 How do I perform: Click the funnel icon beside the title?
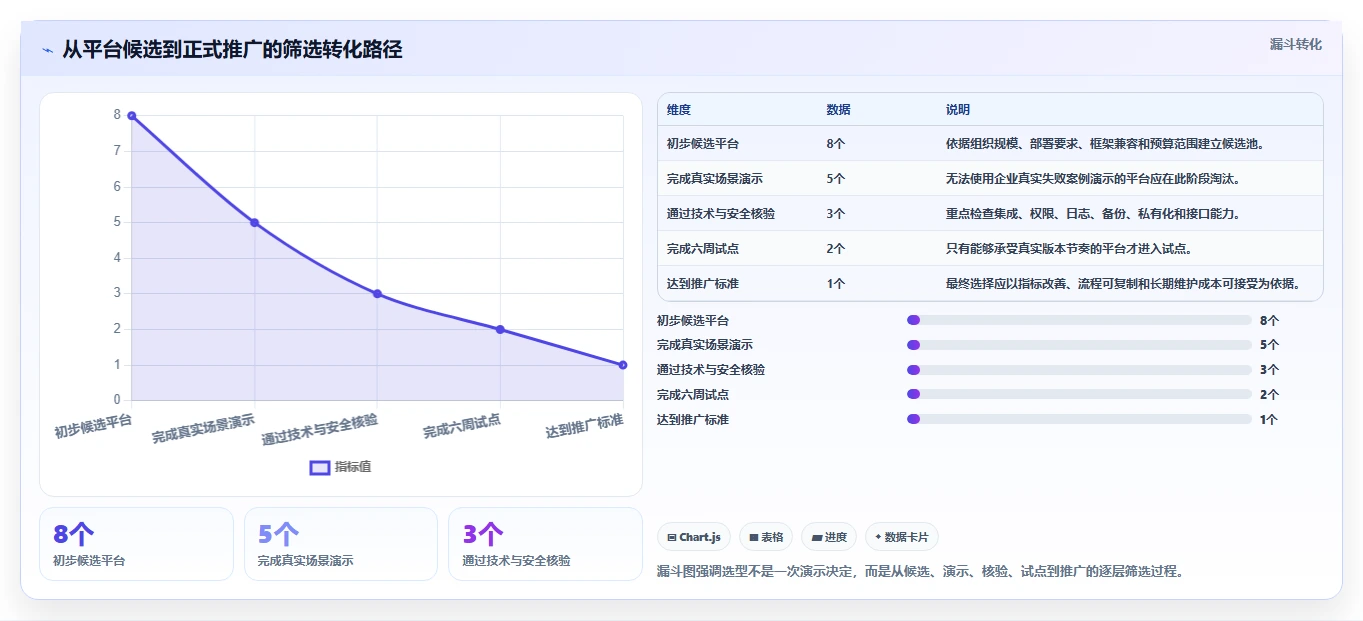[47, 50]
